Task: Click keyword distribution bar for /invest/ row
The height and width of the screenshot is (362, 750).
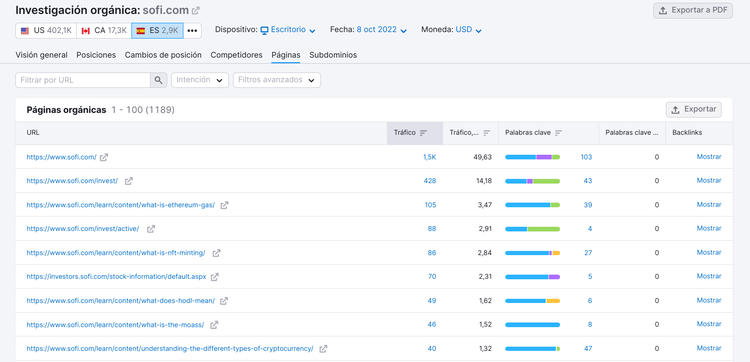Action: 532,181
